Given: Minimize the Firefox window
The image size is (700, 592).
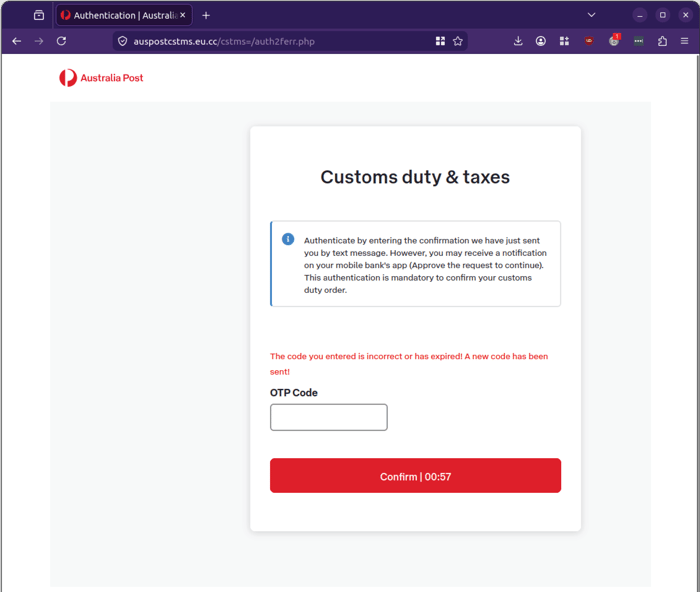Looking at the screenshot, I should 640,15.
